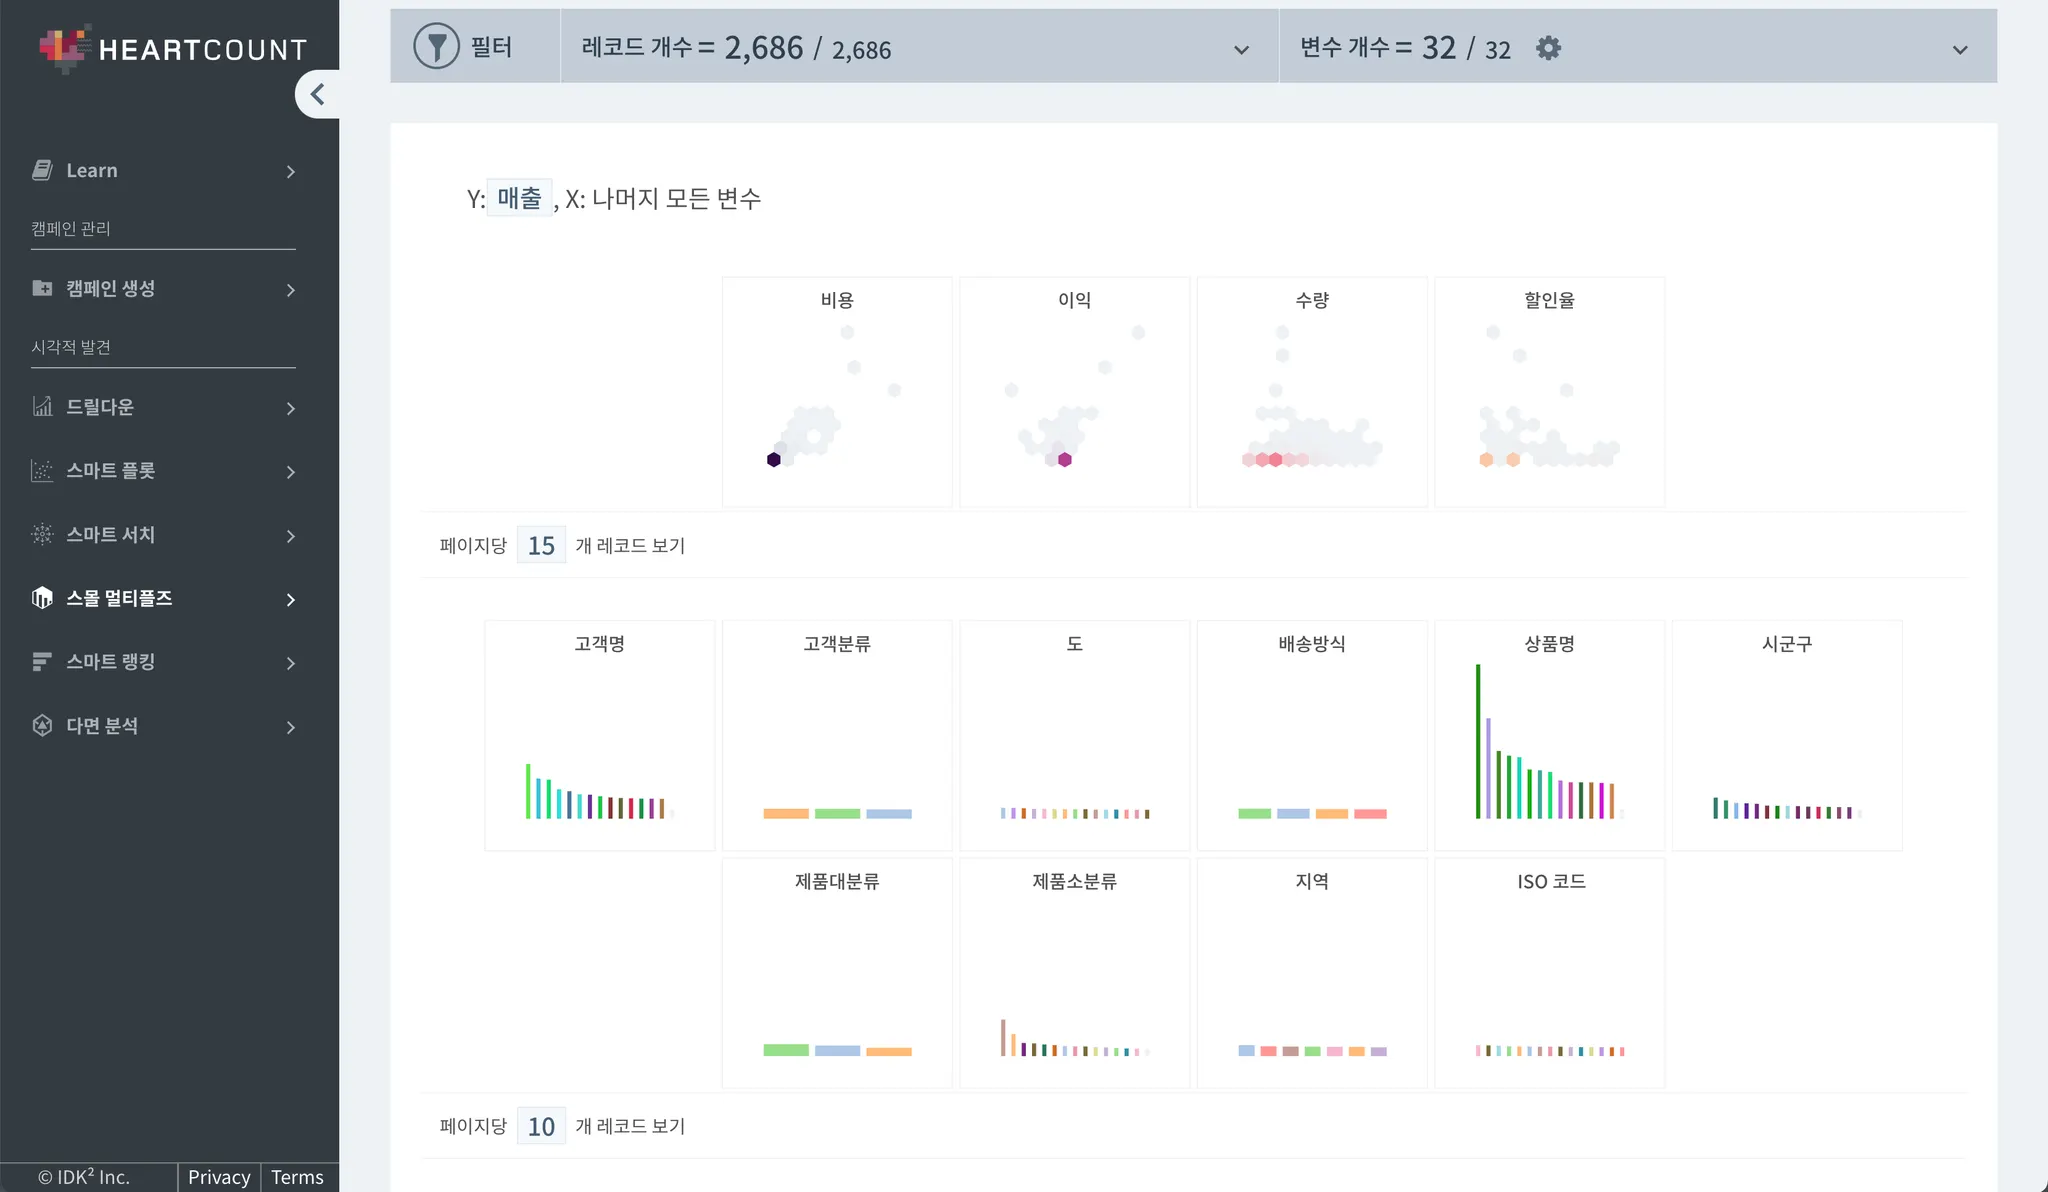Open variable count settings gear

tap(1548, 48)
